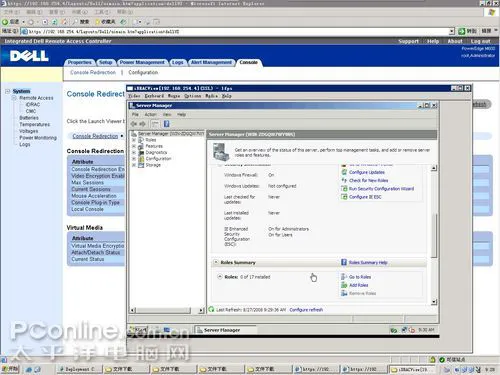This screenshot has width=500, height=375.
Task: Expand the Diagnostics tree node
Action: (x=134, y=152)
